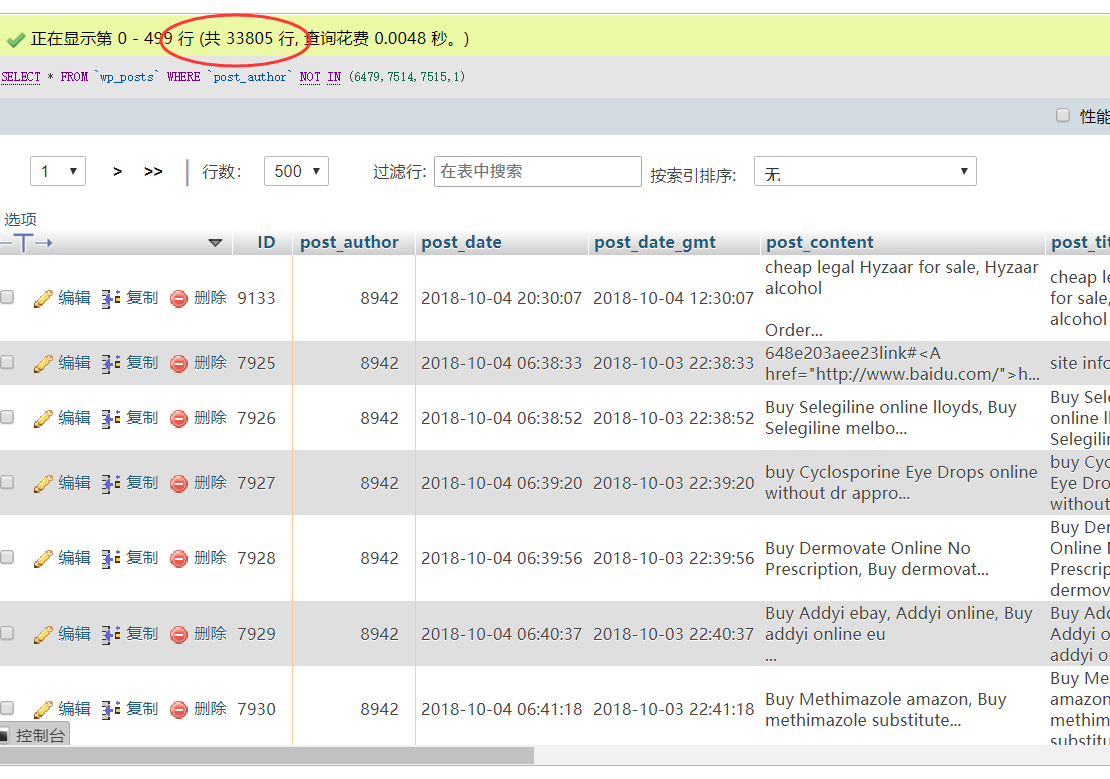The width and height of the screenshot is (1110, 779).
Task: Tick the checkbox for row 9133
Action: point(8,298)
